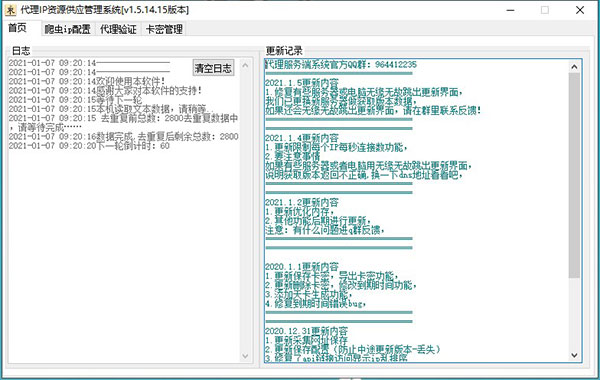The image size is (600, 380).
Task: Click the 2021.1.5更新内容 heading text
Action: click(302, 83)
